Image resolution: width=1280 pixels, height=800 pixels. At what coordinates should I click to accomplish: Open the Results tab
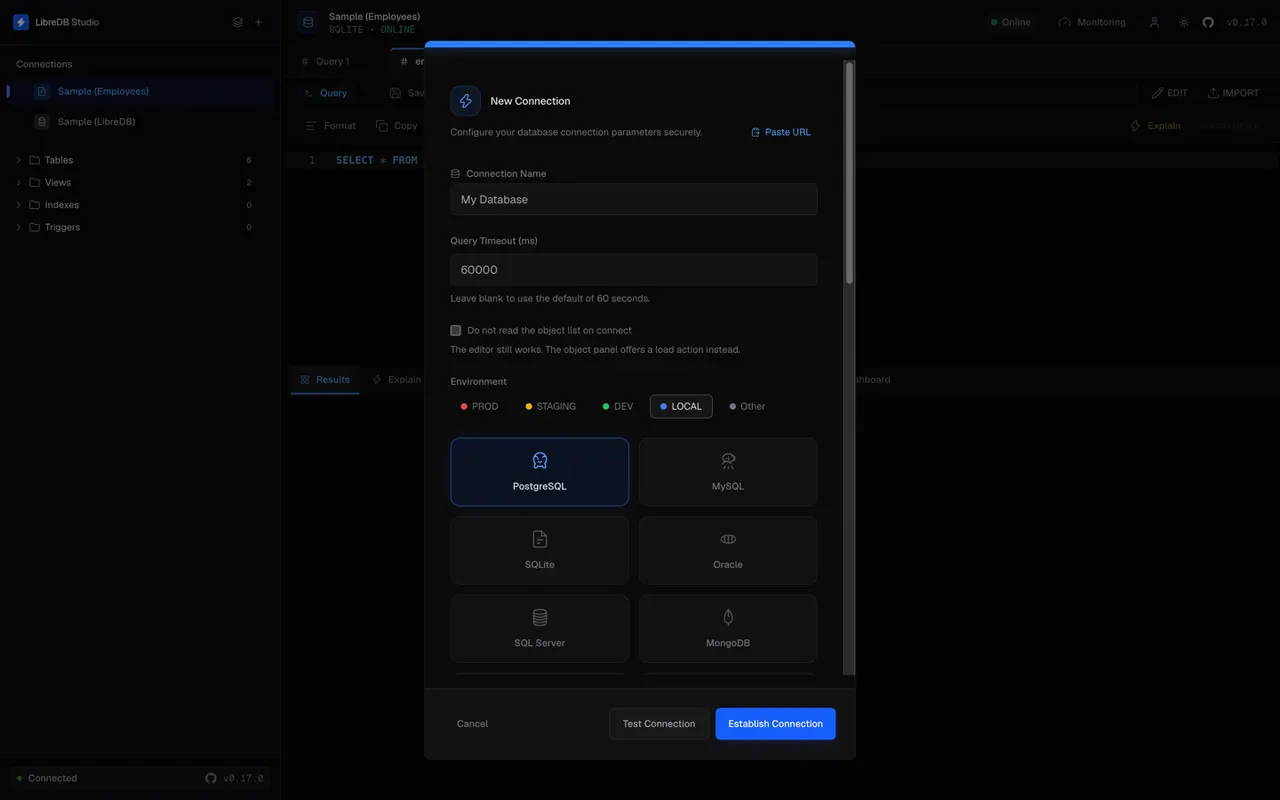325,380
